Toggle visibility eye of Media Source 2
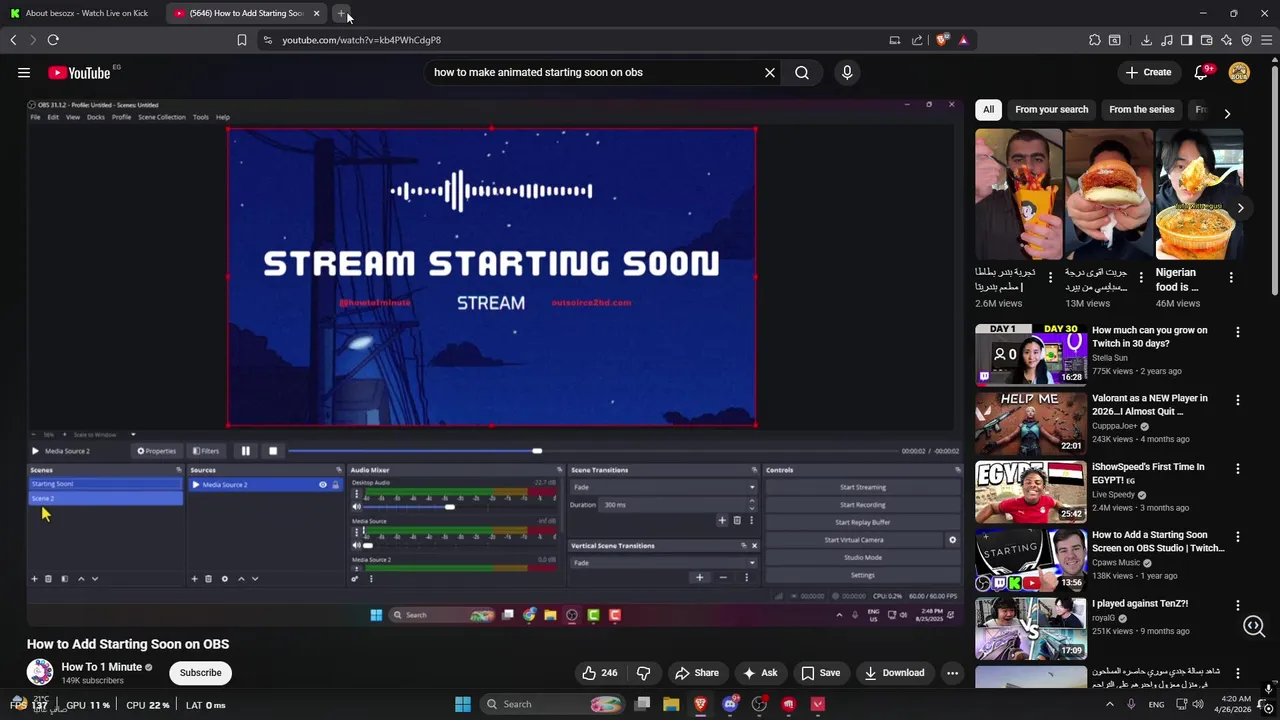This screenshot has width=1280, height=720. pos(322,485)
